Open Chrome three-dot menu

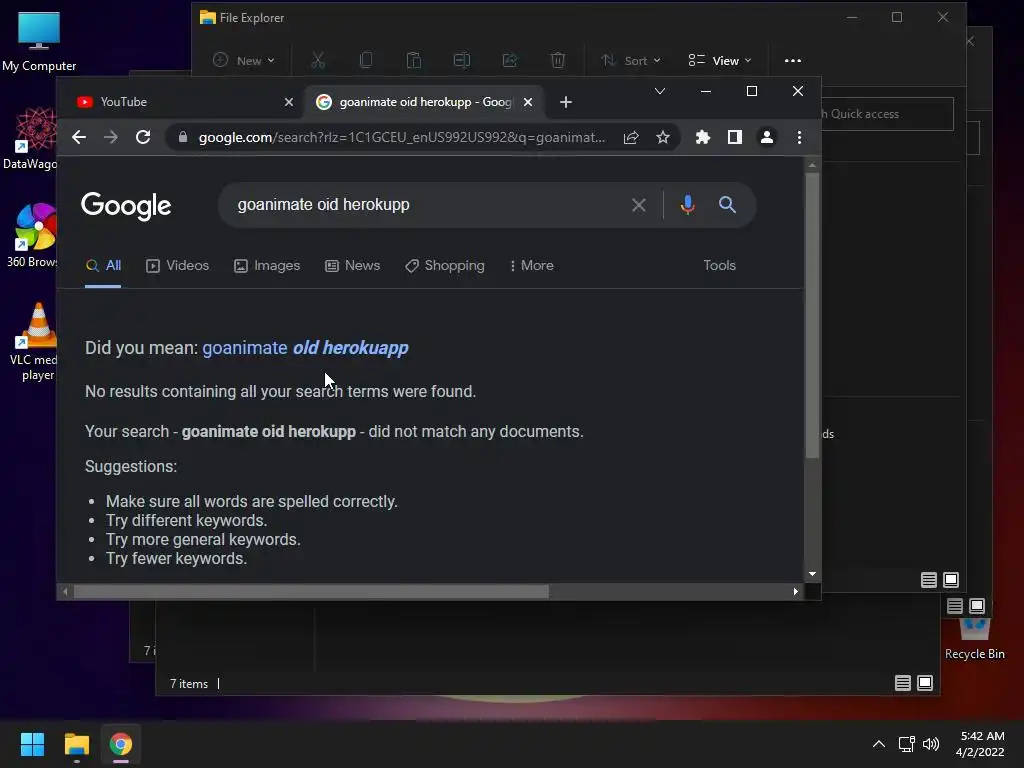(x=799, y=137)
